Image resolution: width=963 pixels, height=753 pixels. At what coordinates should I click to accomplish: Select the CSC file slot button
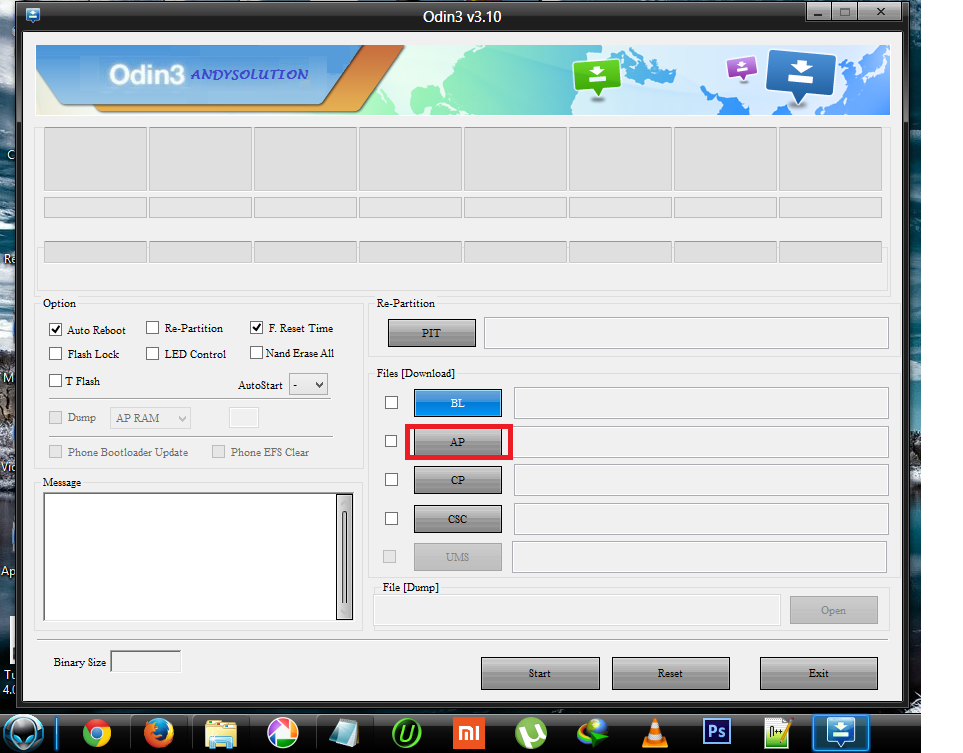[457, 518]
